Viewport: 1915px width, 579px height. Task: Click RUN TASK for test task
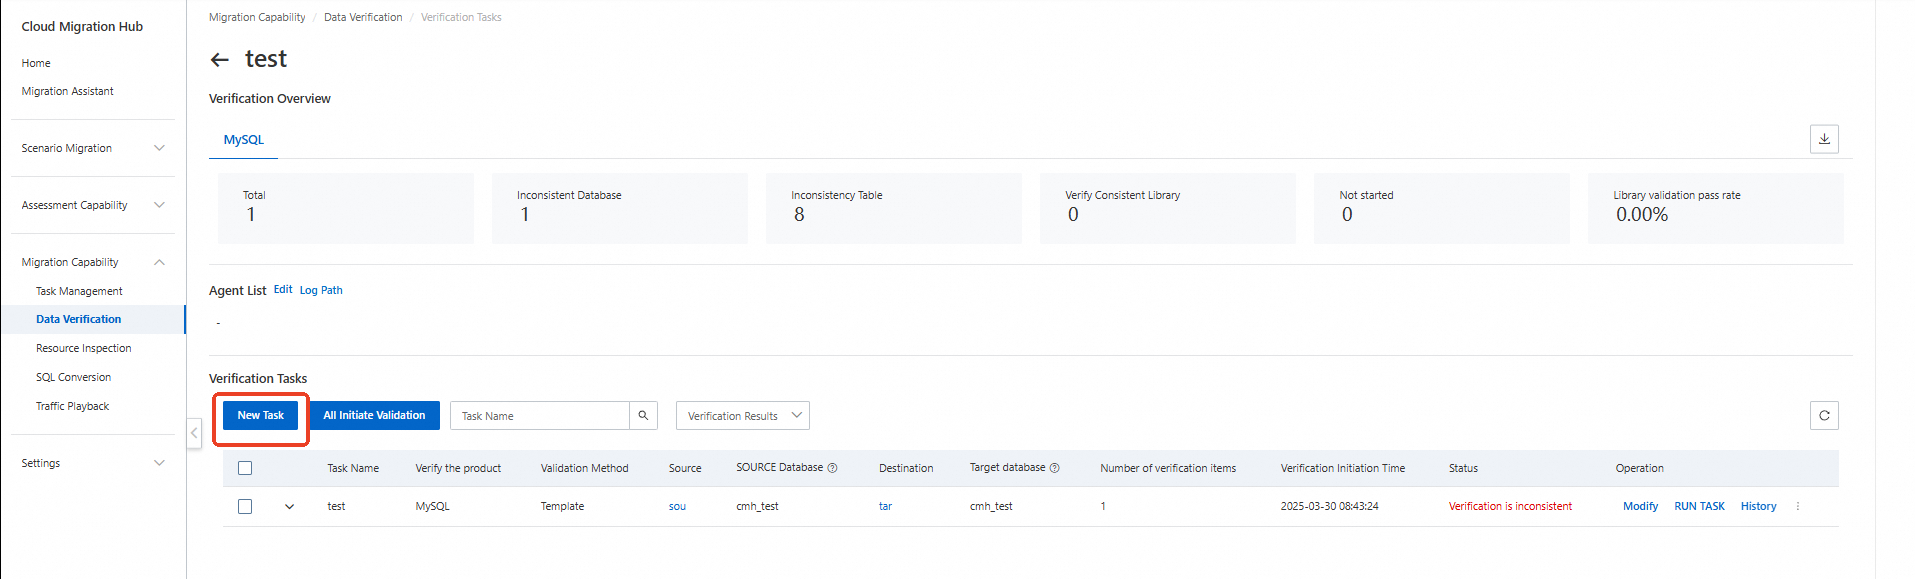[1699, 506]
